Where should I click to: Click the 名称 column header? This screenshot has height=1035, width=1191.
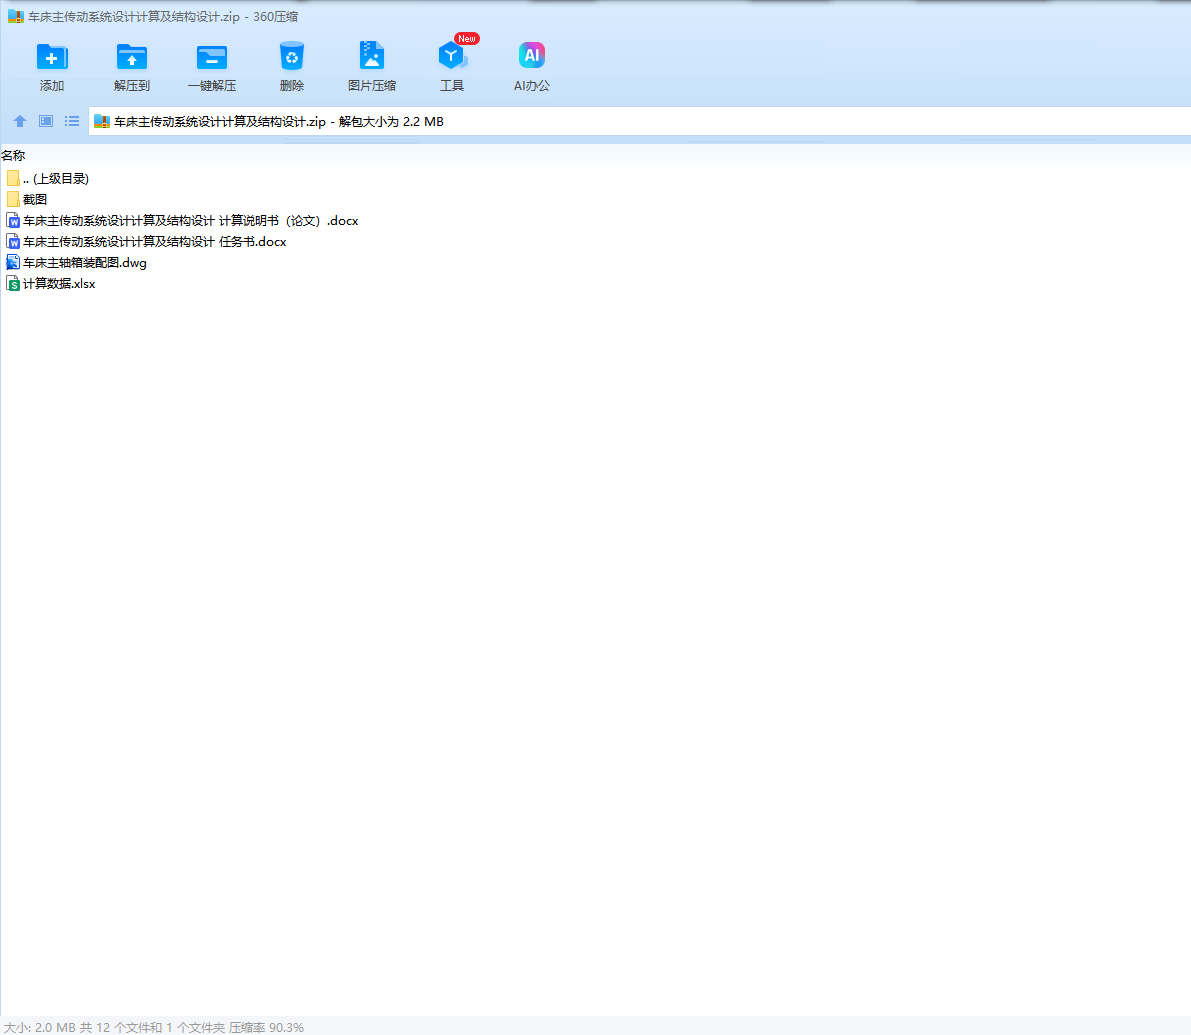click(x=13, y=156)
